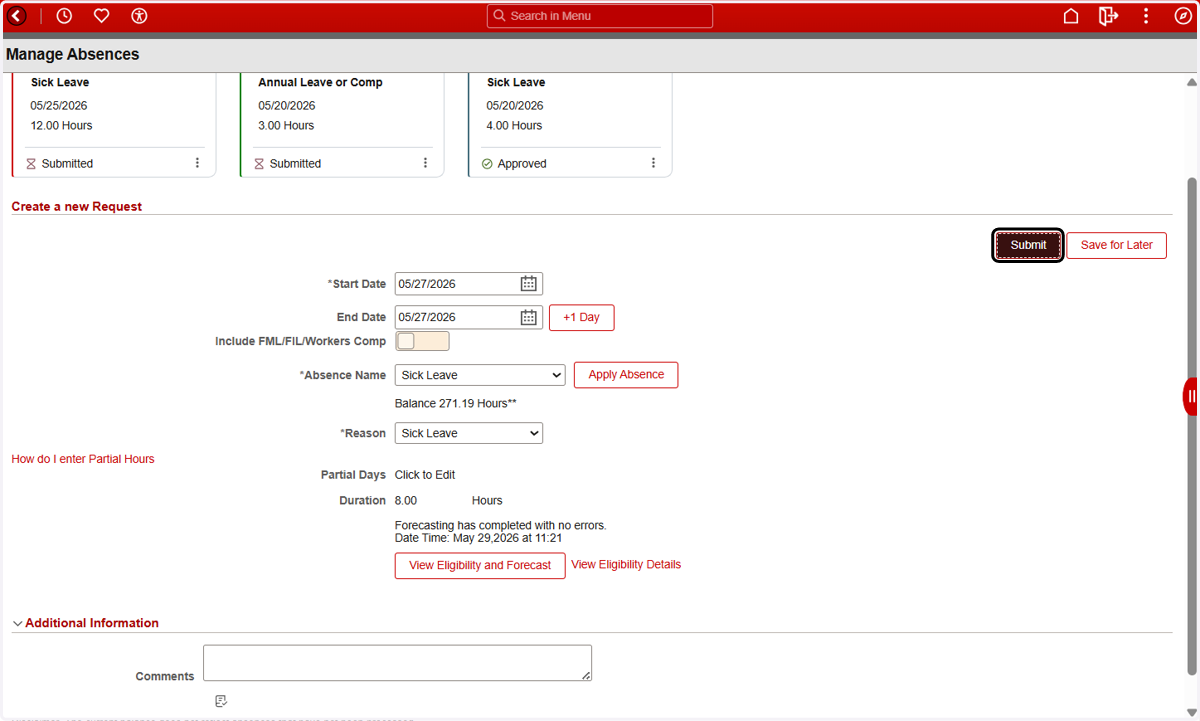The image size is (1200, 721).
Task: Open calendar picker for End Date
Action: coord(529,317)
